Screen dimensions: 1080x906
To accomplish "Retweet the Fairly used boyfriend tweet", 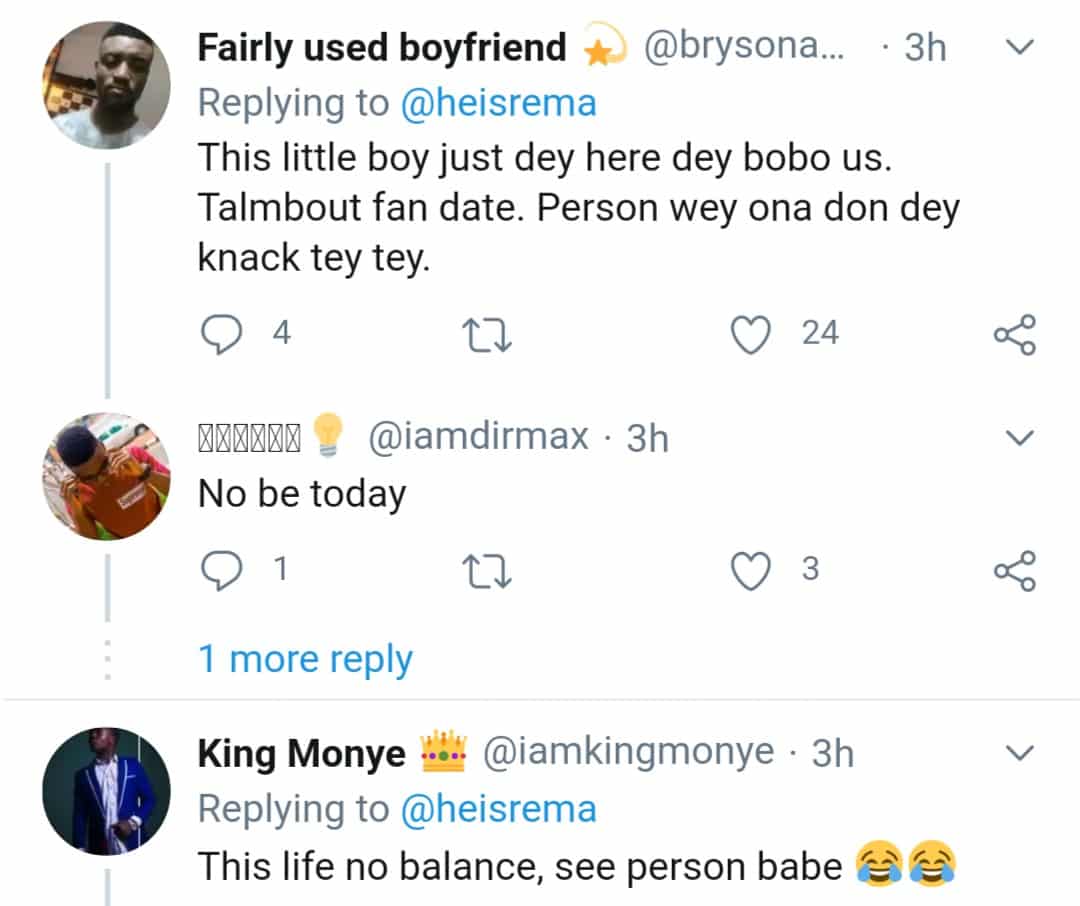I will click(x=487, y=334).
